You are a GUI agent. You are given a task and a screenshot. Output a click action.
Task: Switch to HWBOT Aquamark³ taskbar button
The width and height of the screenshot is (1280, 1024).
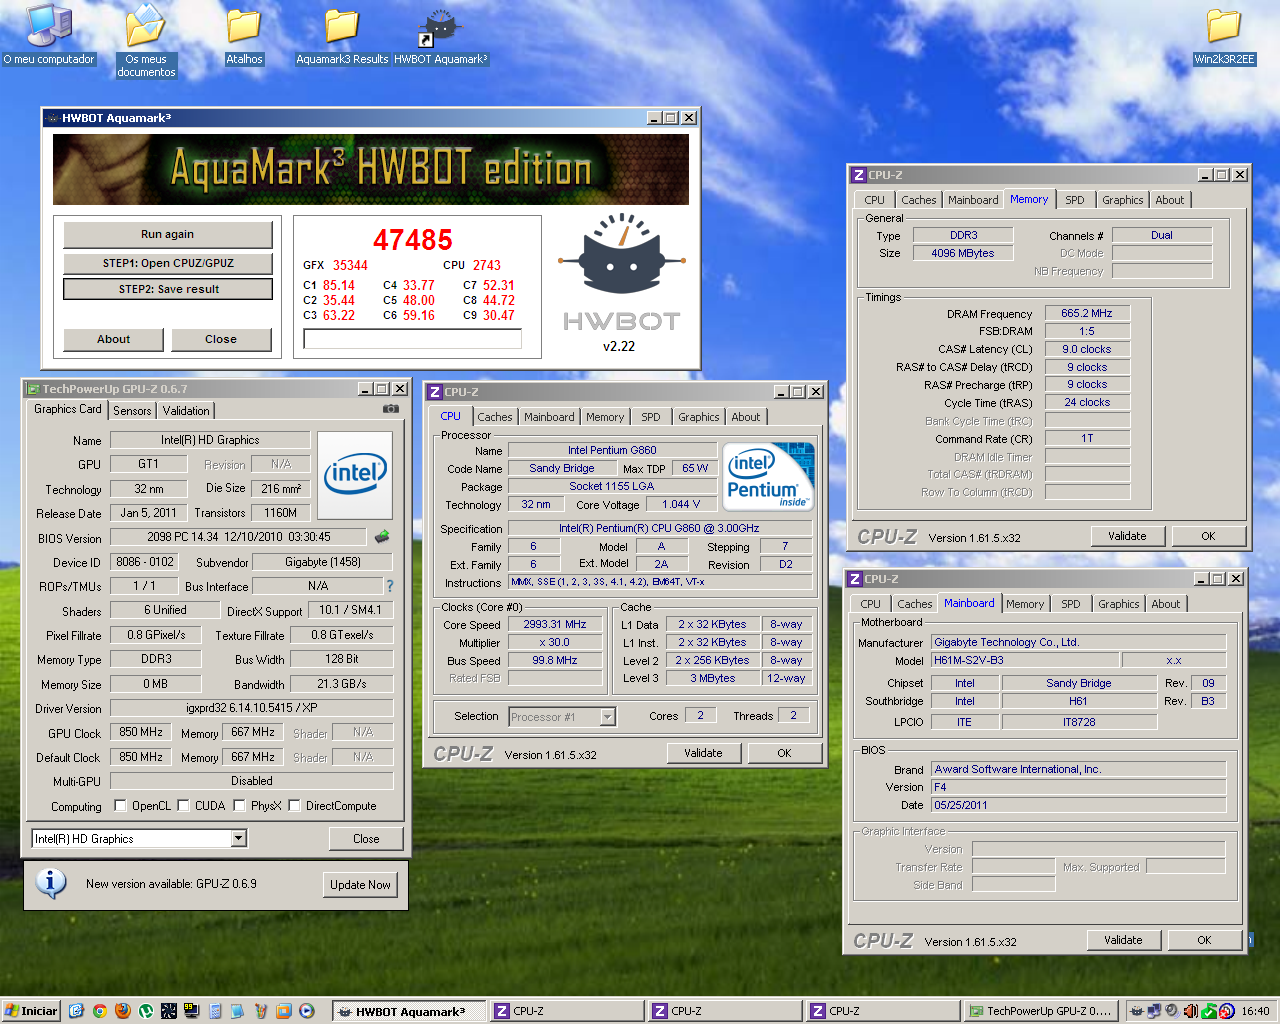click(x=409, y=1011)
